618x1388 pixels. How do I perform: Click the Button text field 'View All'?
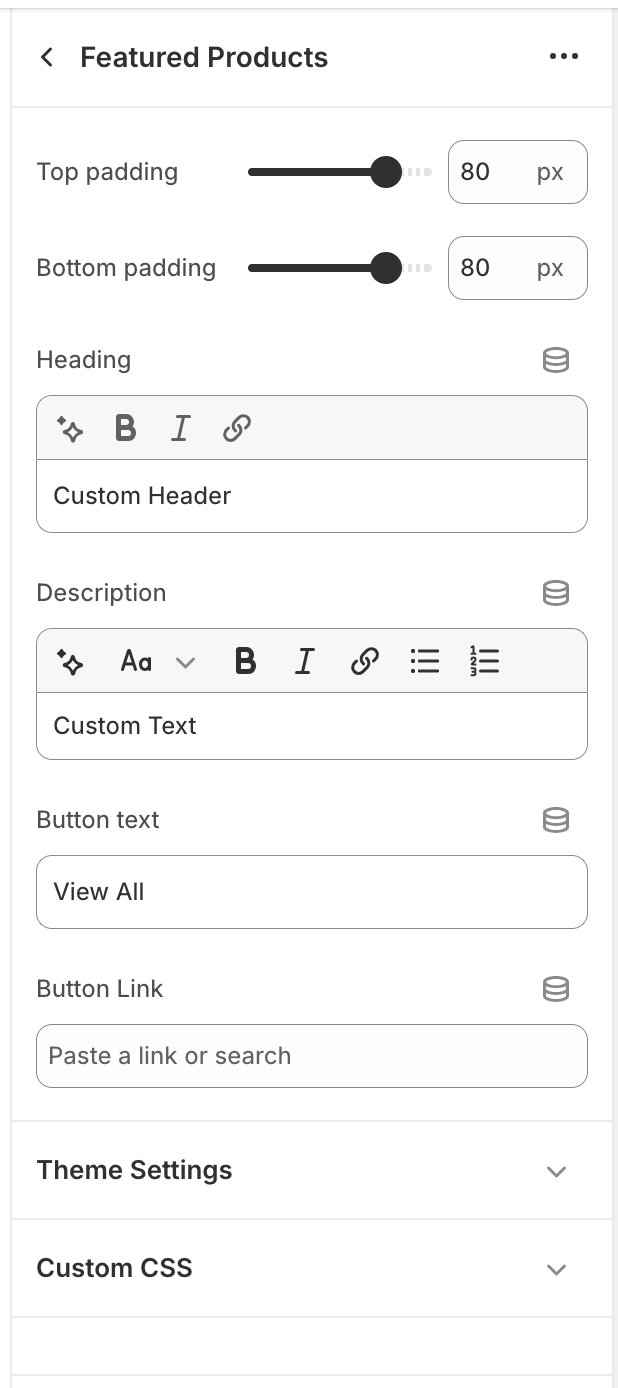tap(312, 892)
